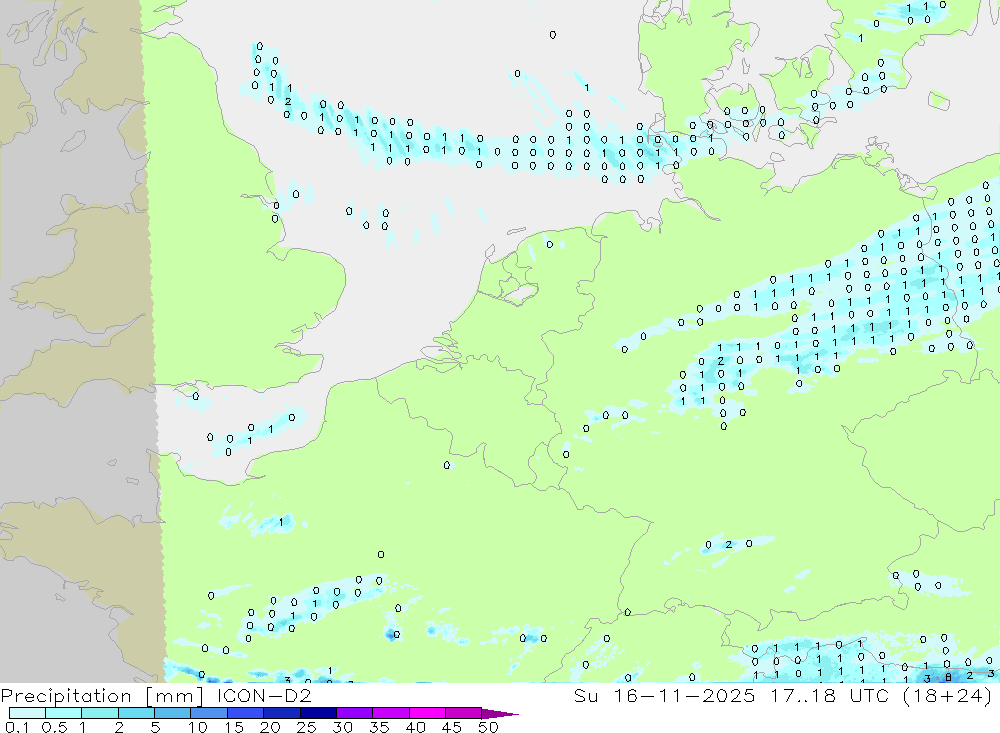This screenshot has height=733, width=1000.
Task: Click the 'Precipitation [mm]' title text
Action: click(102, 695)
